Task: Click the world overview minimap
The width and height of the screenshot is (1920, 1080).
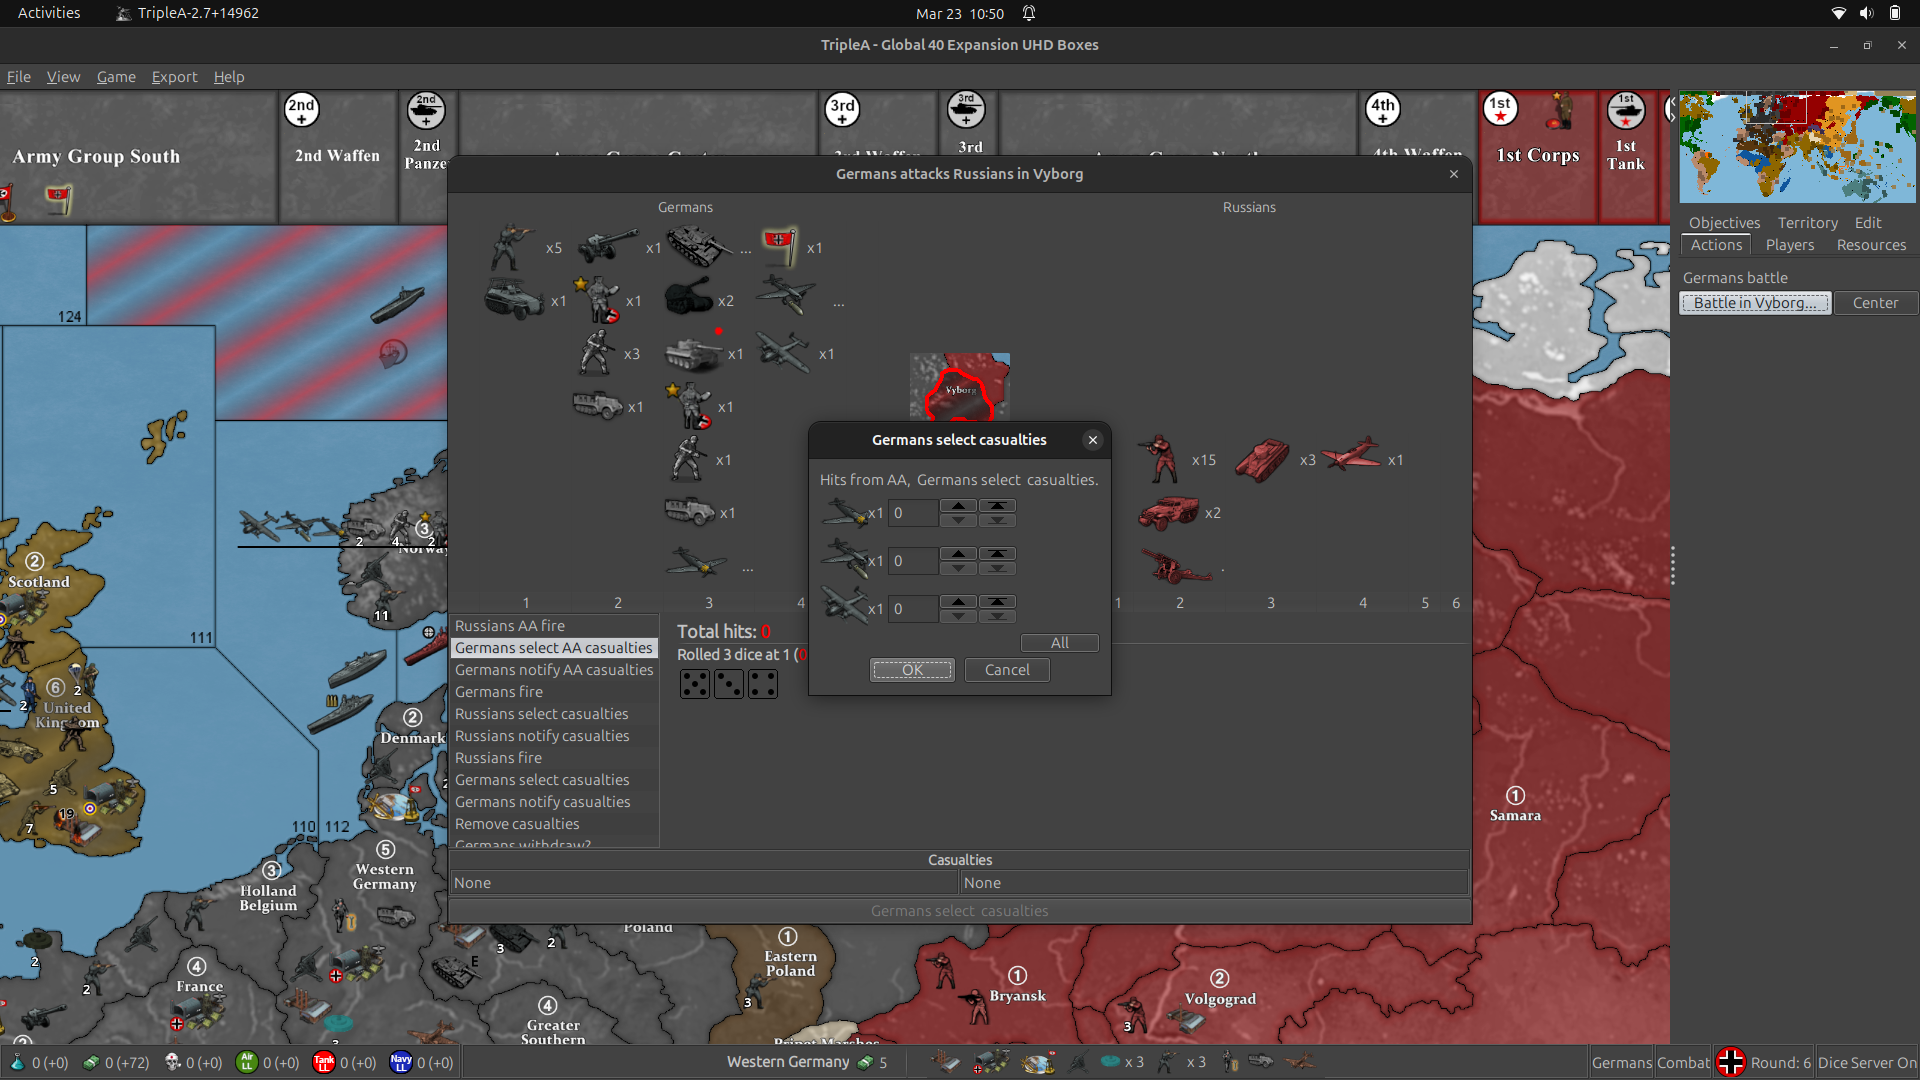Action: pos(1795,147)
